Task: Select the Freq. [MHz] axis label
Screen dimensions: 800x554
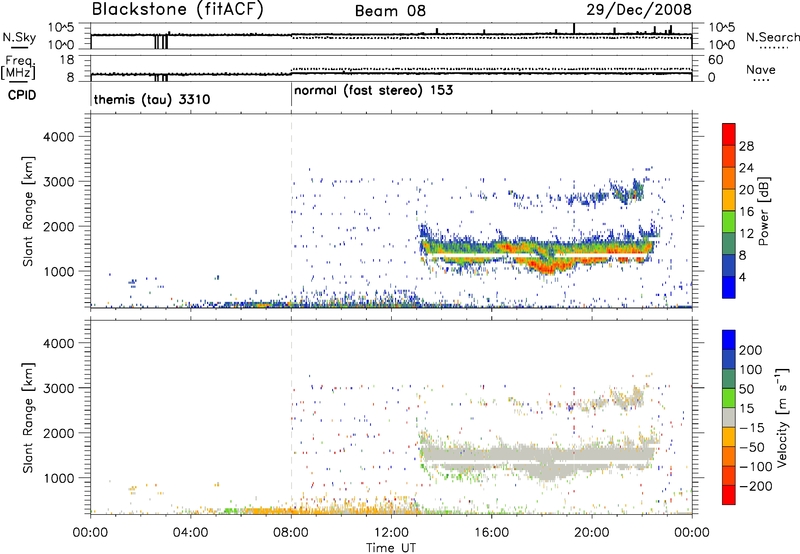Action: click(18, 68)
